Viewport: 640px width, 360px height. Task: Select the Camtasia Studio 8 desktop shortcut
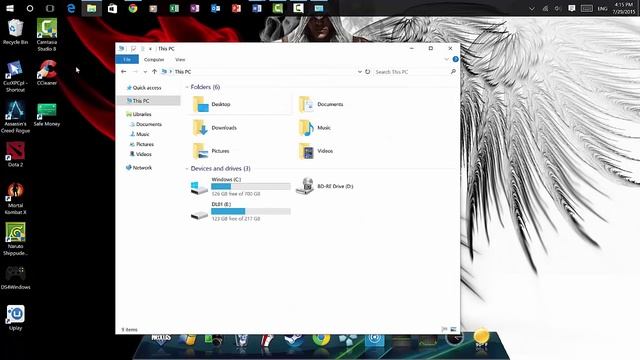pos(47,35)
